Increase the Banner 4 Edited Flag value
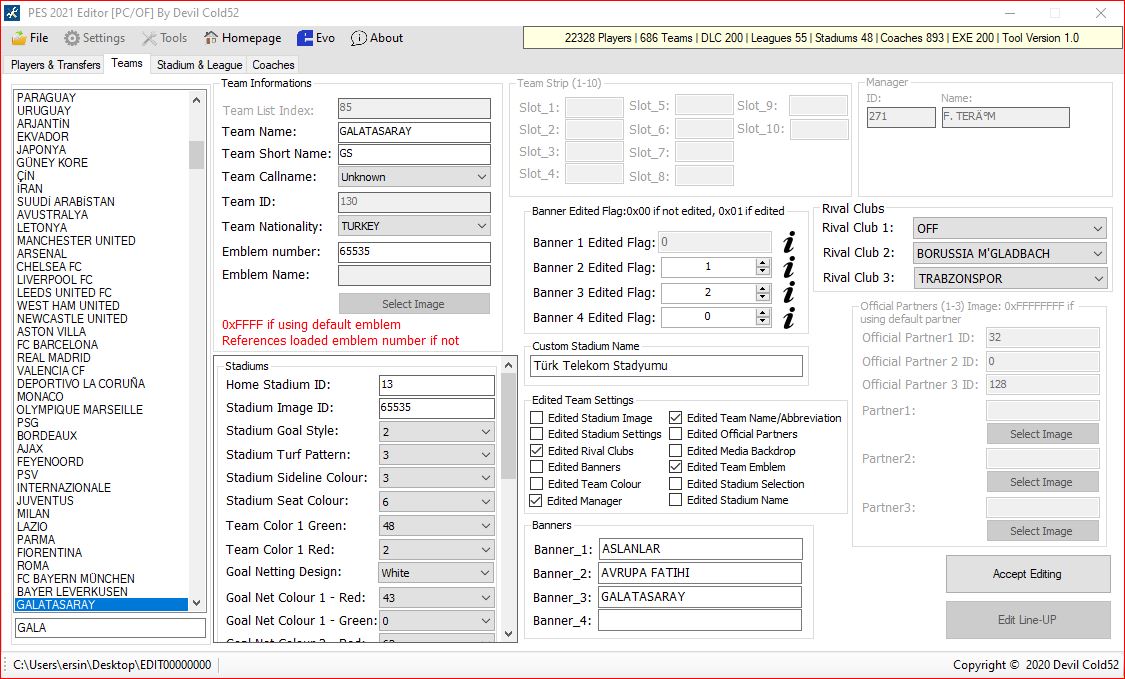Viewport: 1125px width, 679px height. click(x=763, y=313)
